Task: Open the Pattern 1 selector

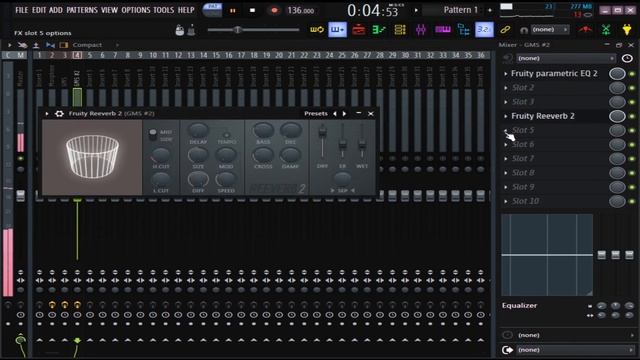Action: [x=460, y=10]
